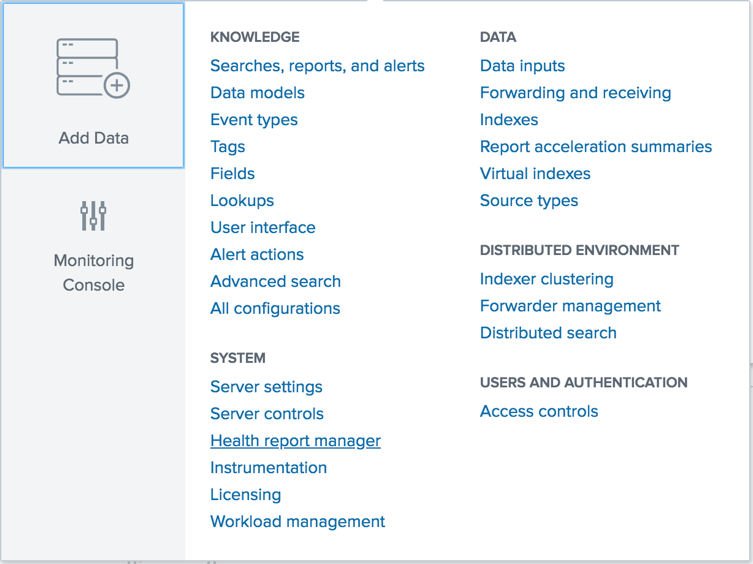
Task: Open Data inputs
Action: click(522, 66)
